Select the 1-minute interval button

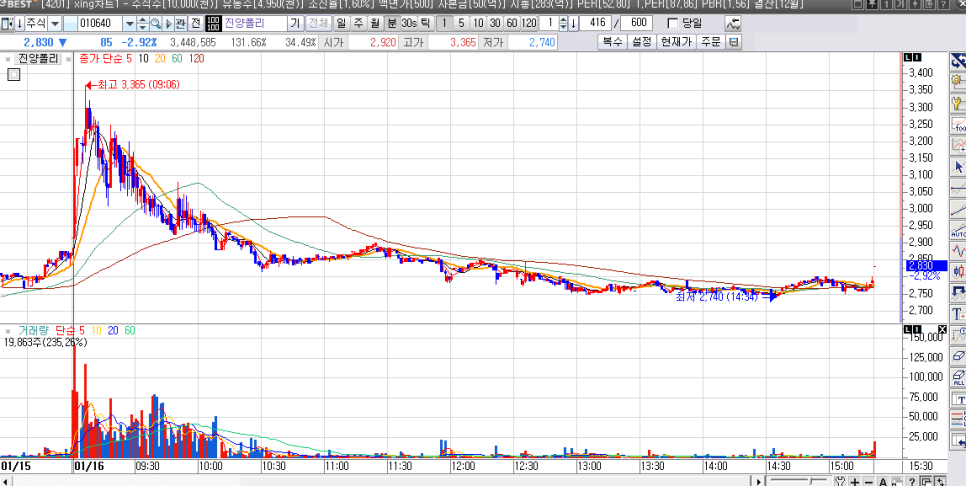coord(444,24)
